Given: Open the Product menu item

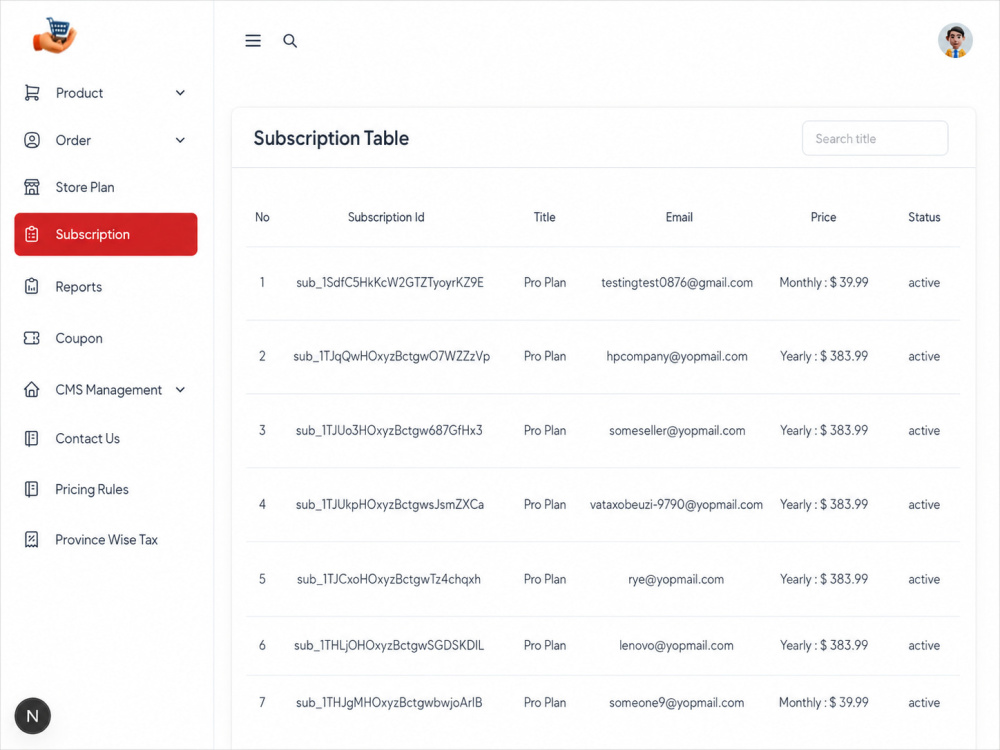Looking at the screenshot, I should 106,93.
